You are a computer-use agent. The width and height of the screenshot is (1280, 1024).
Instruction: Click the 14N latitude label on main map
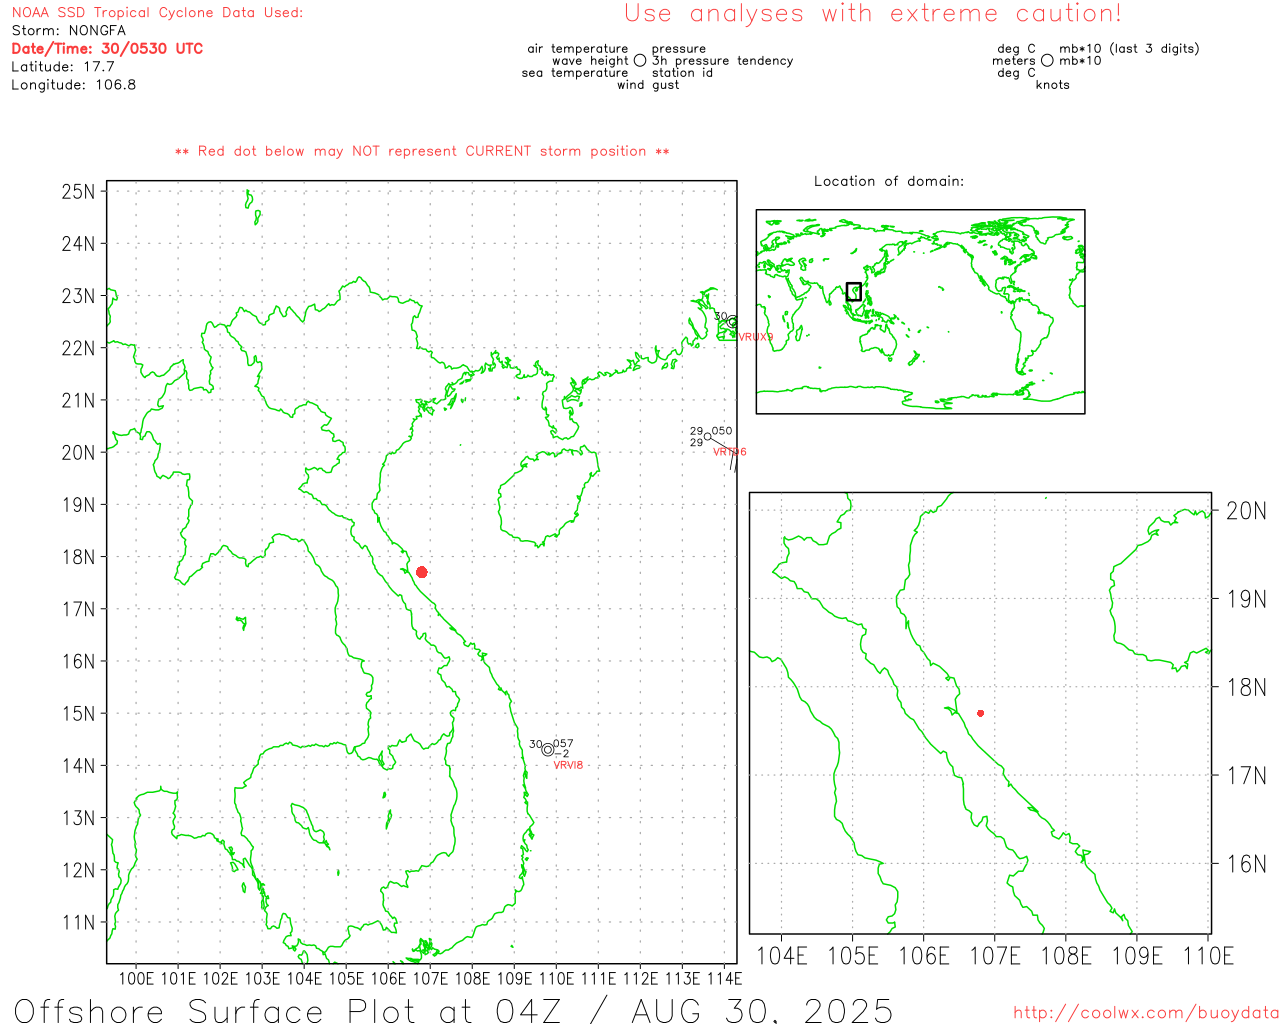pos(78,766)
